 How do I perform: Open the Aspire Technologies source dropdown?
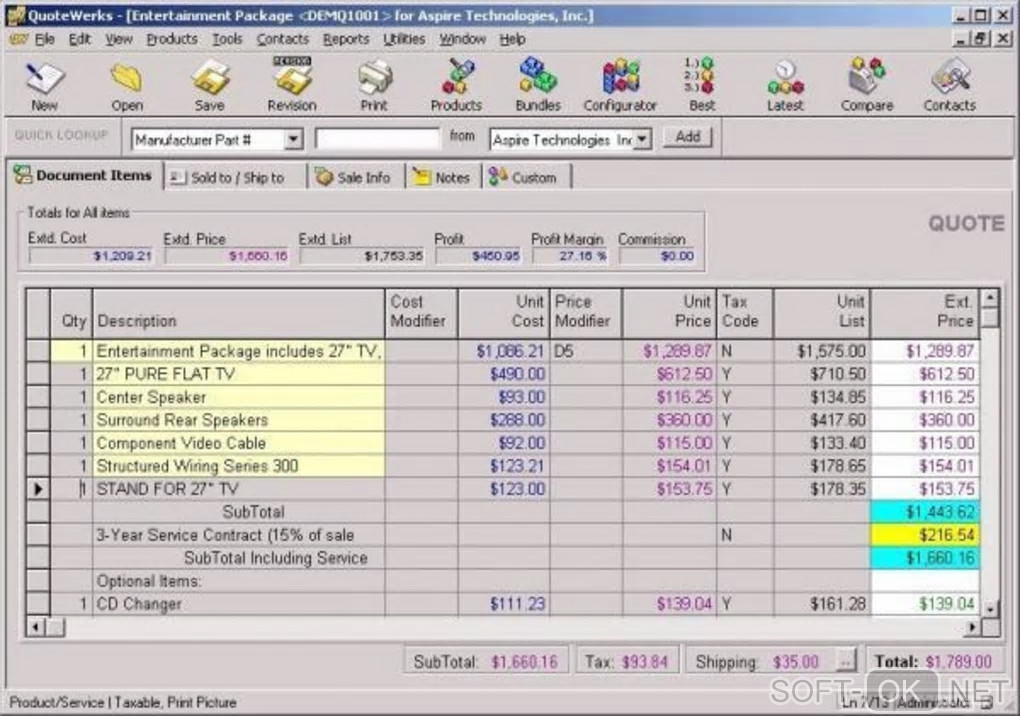[x=642, y=139]
